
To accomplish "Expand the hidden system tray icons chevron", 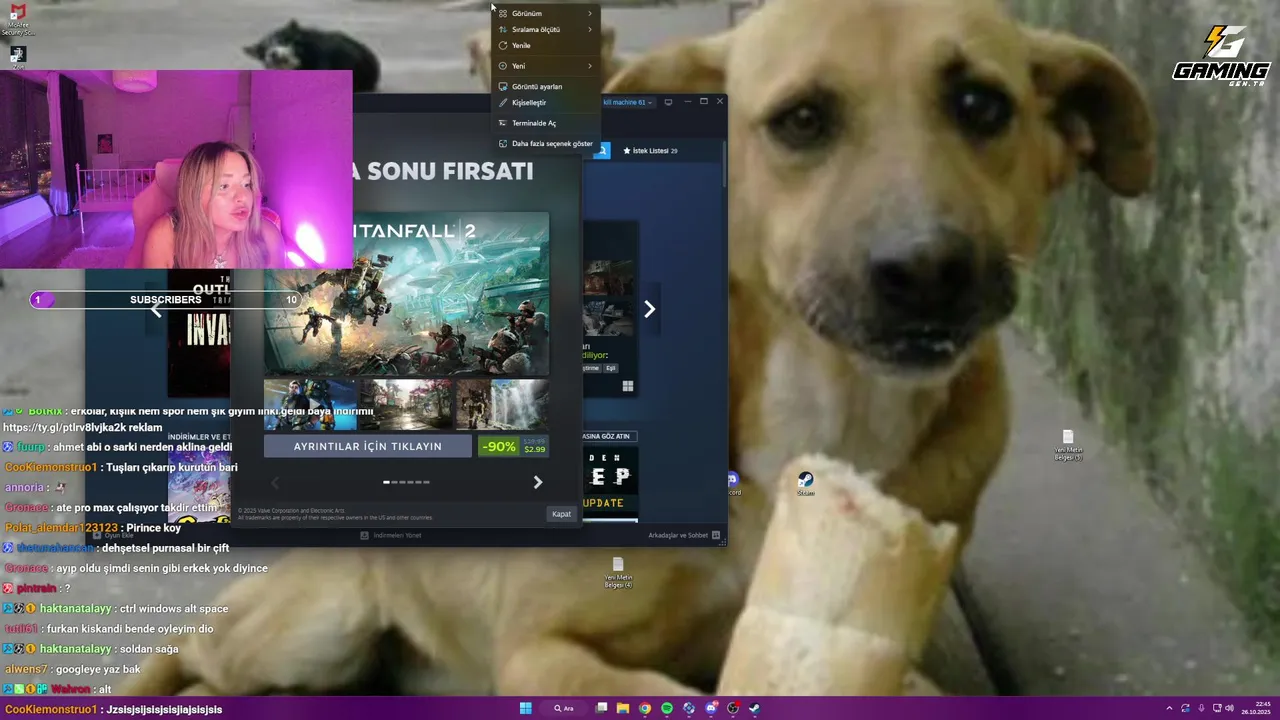I will [x=1170, y=708].
